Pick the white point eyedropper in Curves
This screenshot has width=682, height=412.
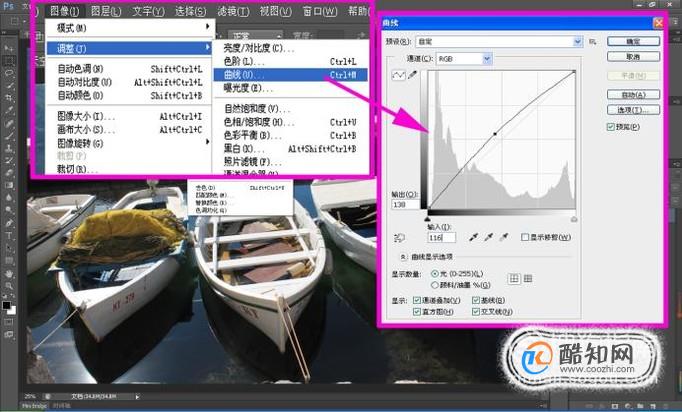pos(504,237)
